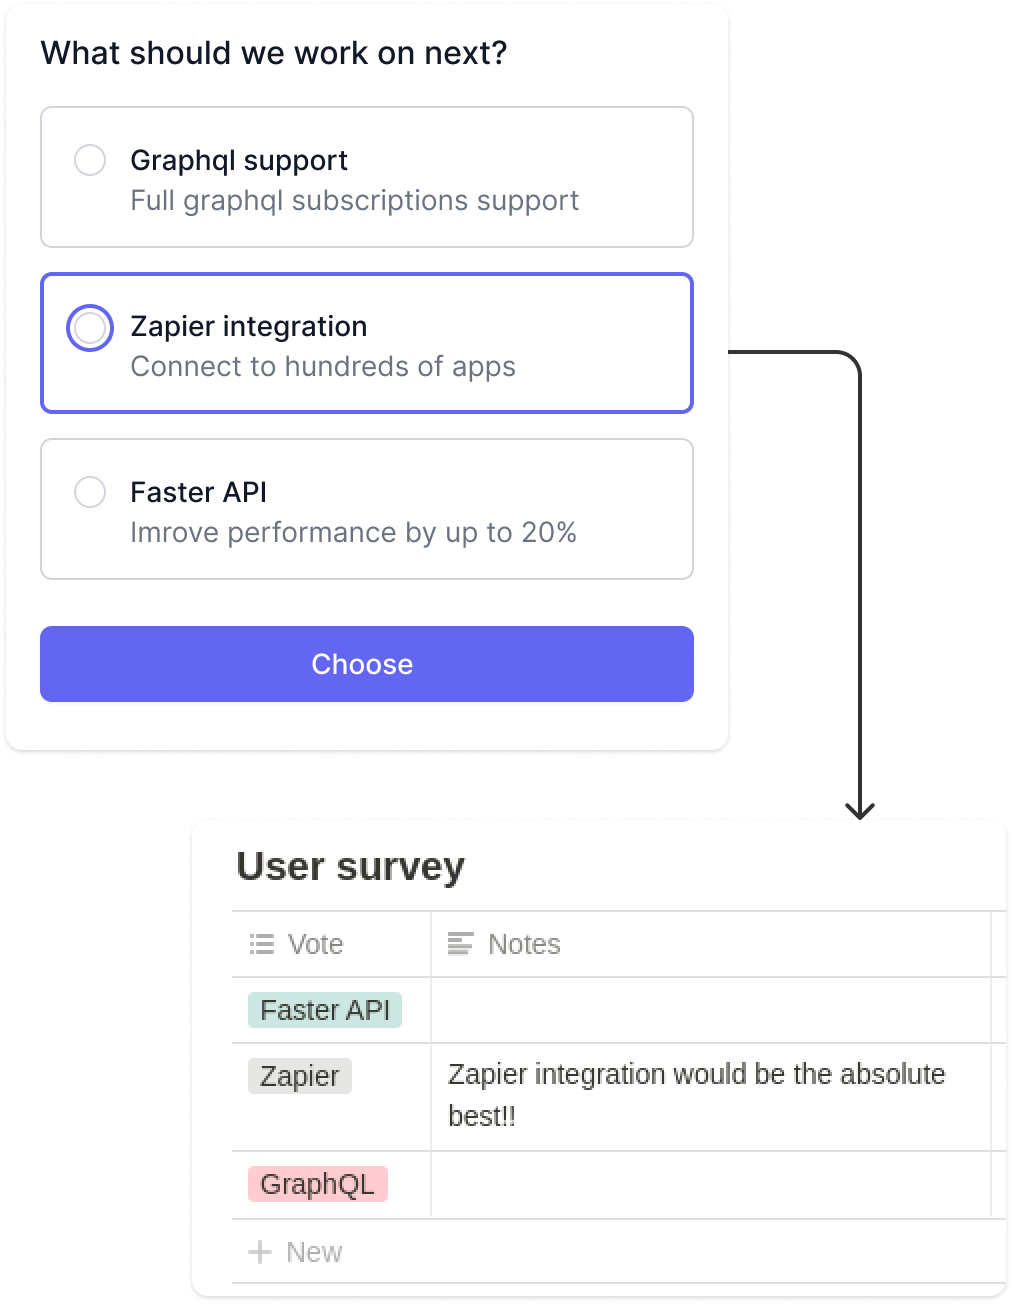Select the Faster API vote tag
Screen dimensions: 1012x1304
[x=324, y=1010]
